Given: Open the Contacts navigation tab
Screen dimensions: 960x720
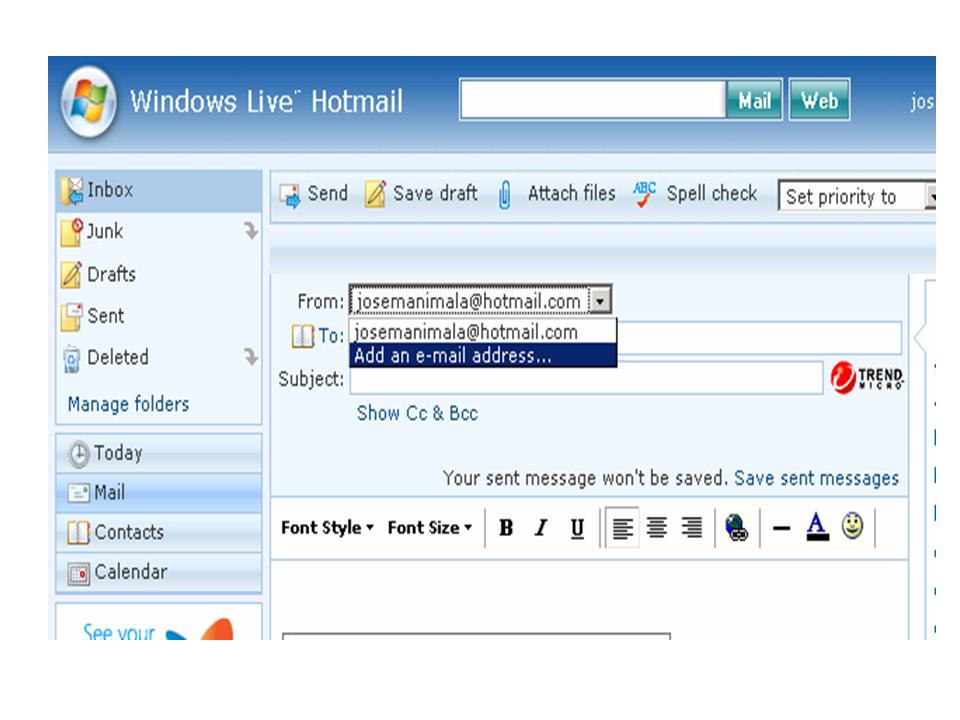Looking at the screenshot, I should click(x=159, y=533).
